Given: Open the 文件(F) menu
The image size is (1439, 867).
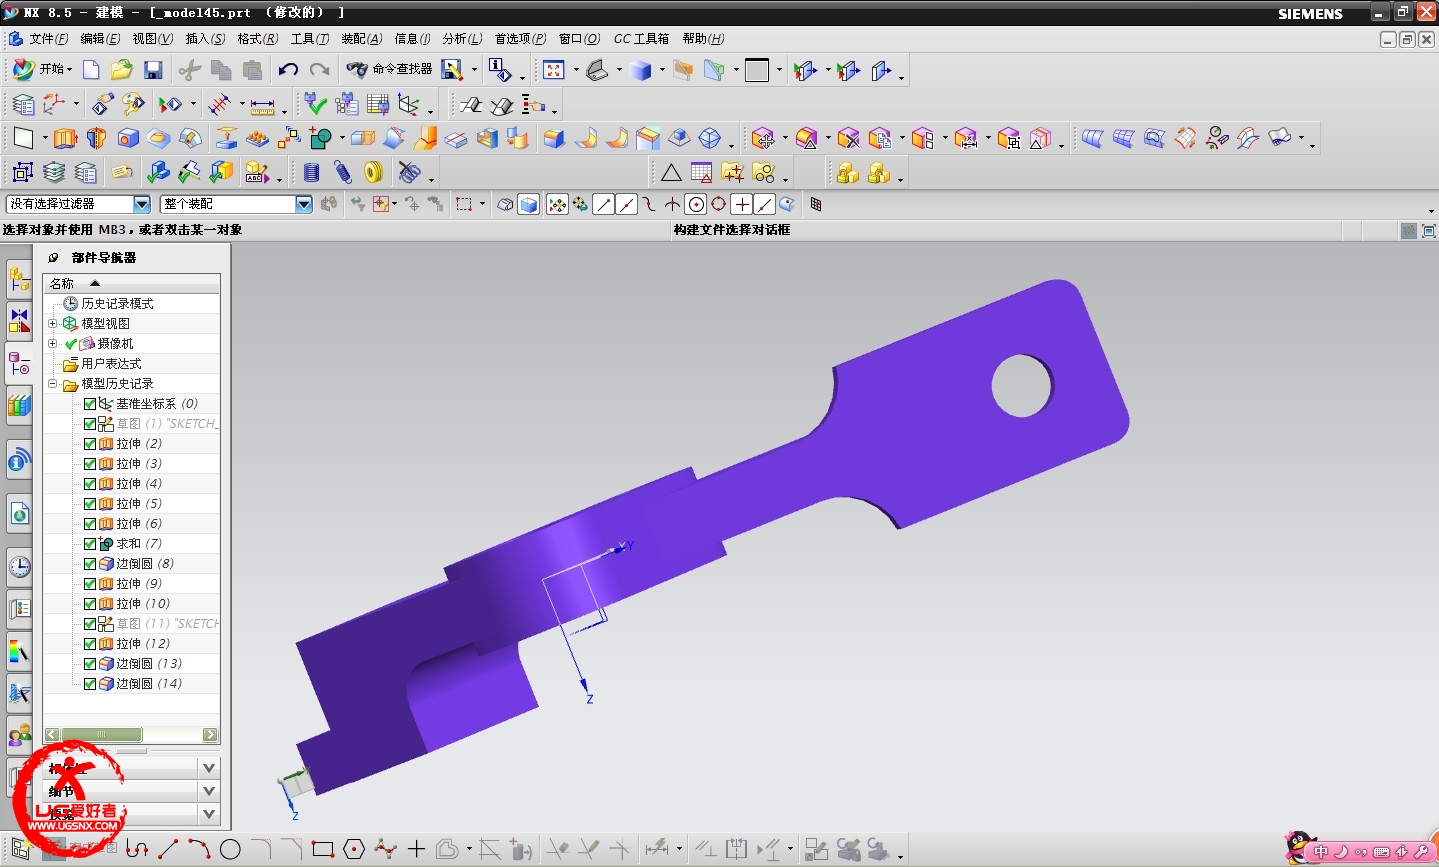Looking at the screenshot, I should pos(49,39).
